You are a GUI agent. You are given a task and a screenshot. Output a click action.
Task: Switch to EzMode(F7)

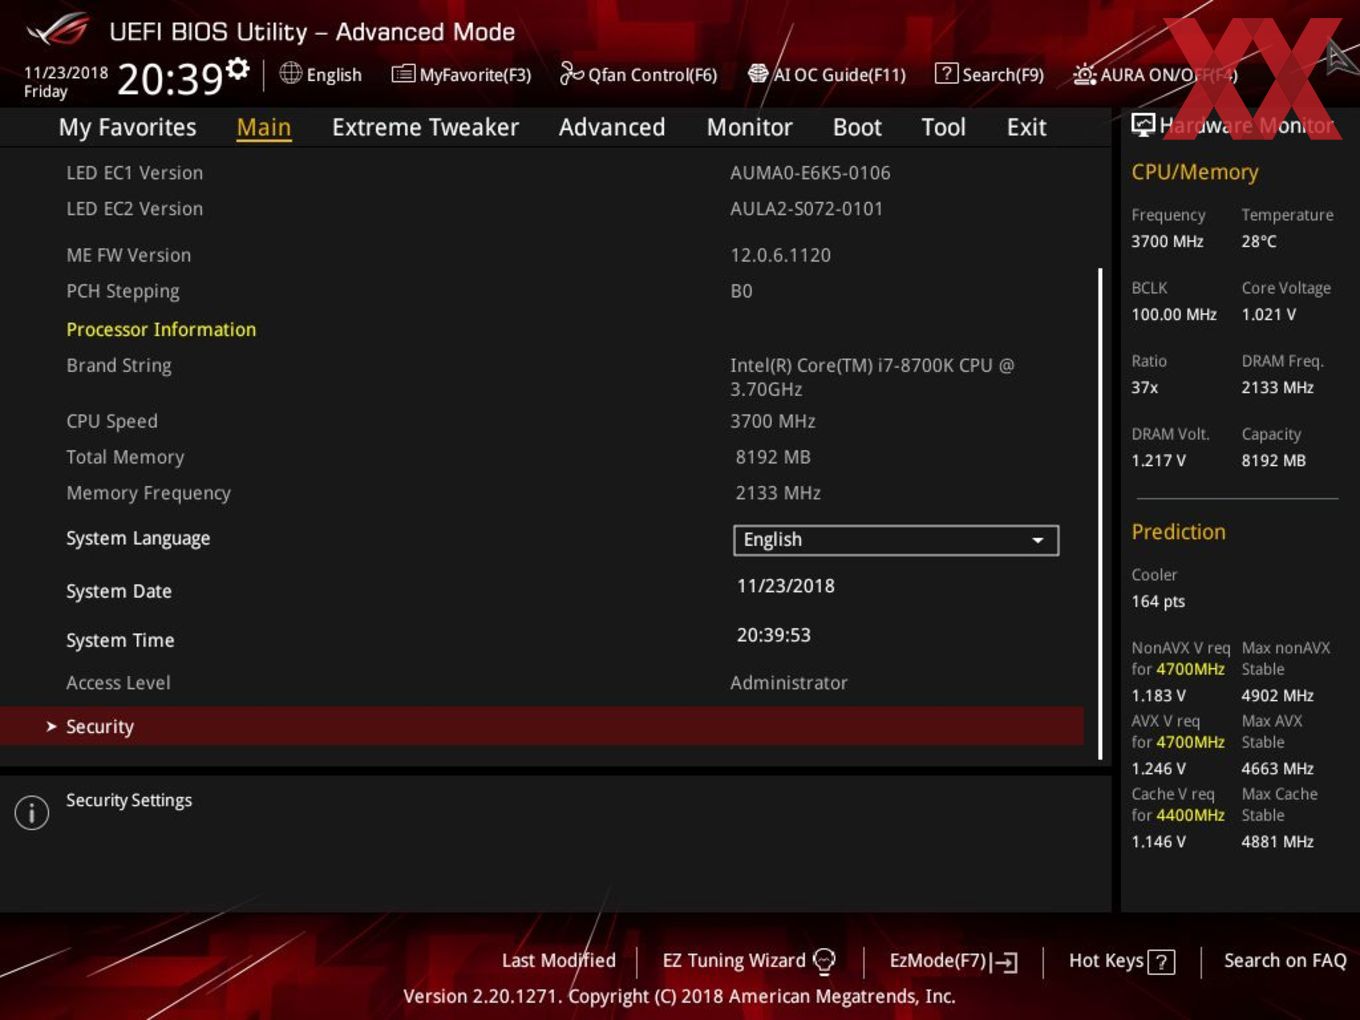[x=953, y=961]
